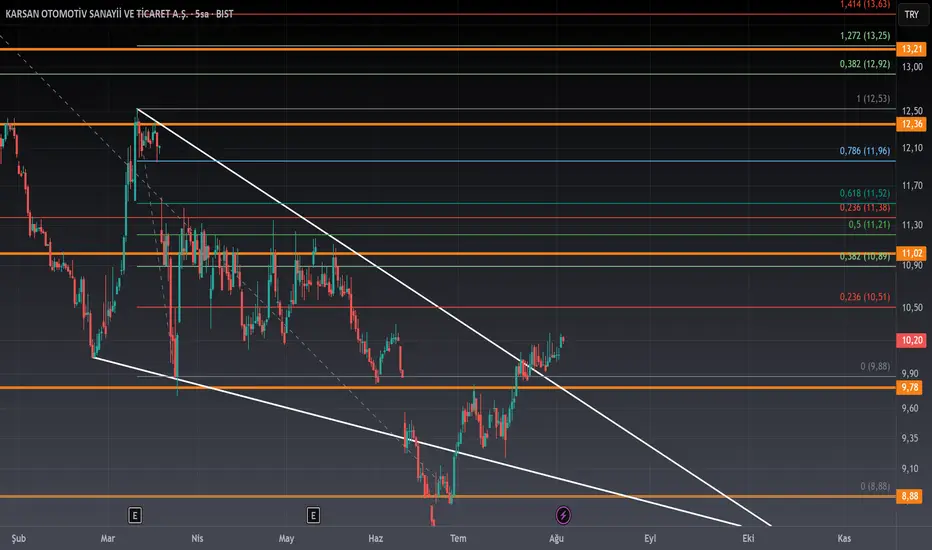Viewport: 932px width, 550px height.
Task: Click the 11,70 price scale value
Action: [x=912, y=186]
